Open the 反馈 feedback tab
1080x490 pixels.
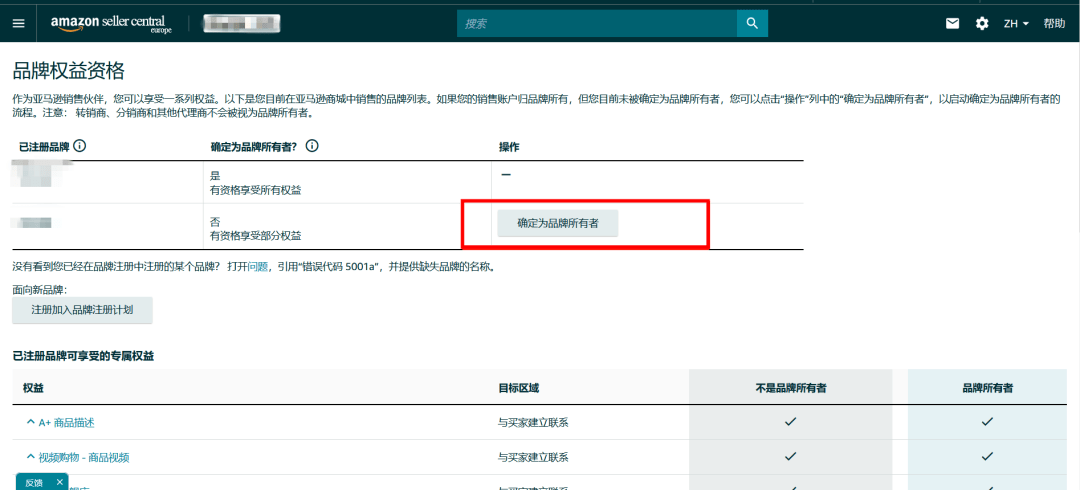point(34,483)
